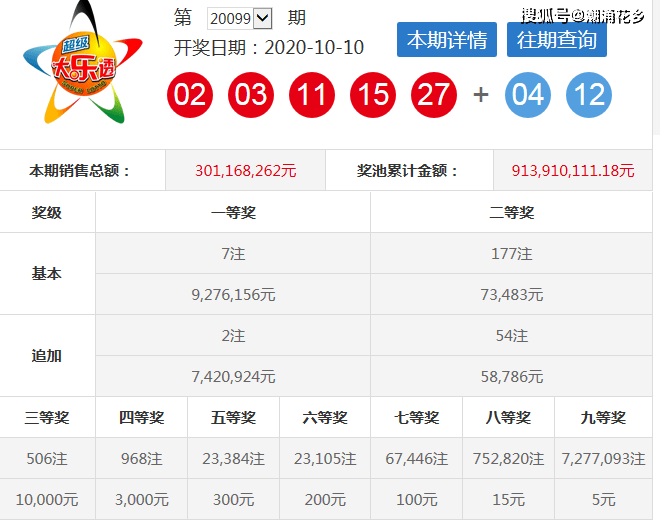Click the 2注 additional first prize count
The height and width of the screenshot is (520, 660).
pyautogui.click(x=233, y=336)
